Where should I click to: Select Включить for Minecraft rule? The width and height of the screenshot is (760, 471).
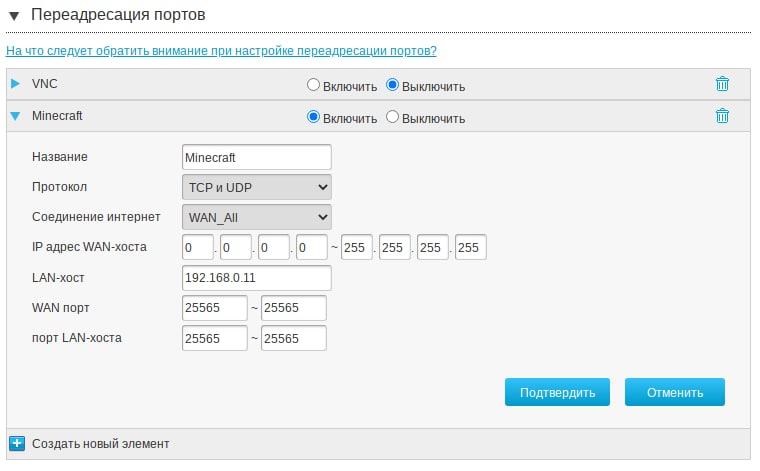[x=313, y=117]
